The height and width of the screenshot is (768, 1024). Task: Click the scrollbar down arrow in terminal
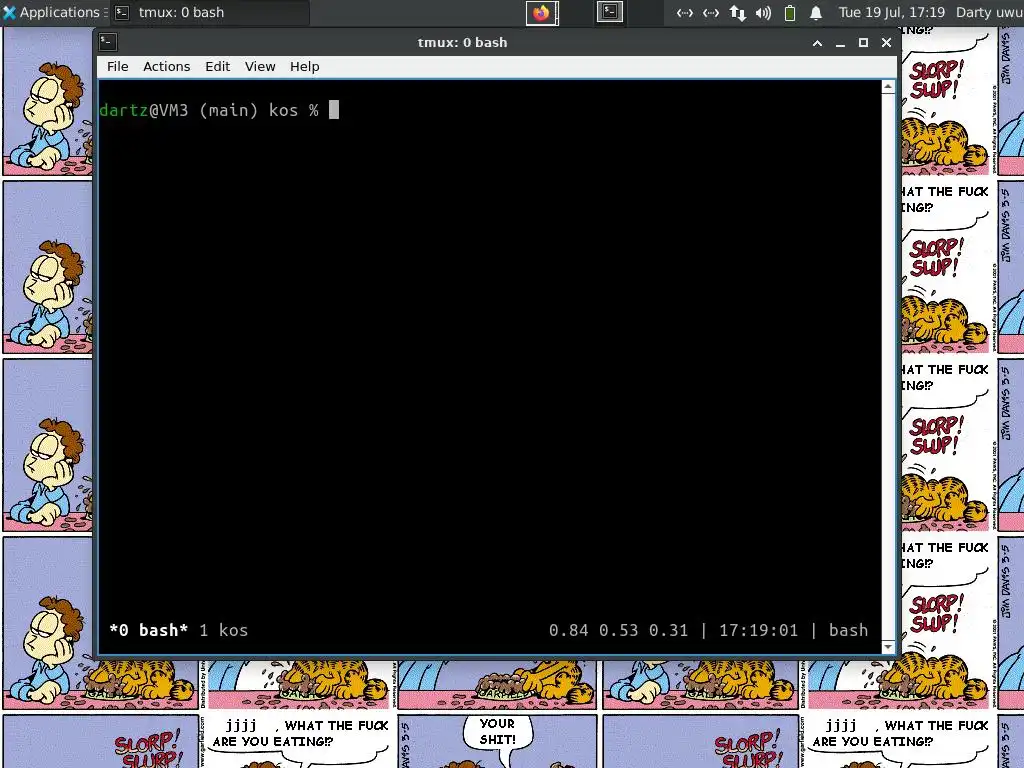[888, 647]
